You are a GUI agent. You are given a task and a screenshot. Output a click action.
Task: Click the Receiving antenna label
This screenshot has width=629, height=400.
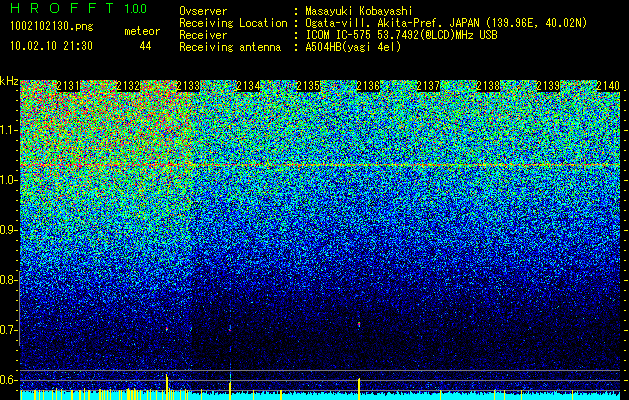(230, 47)
